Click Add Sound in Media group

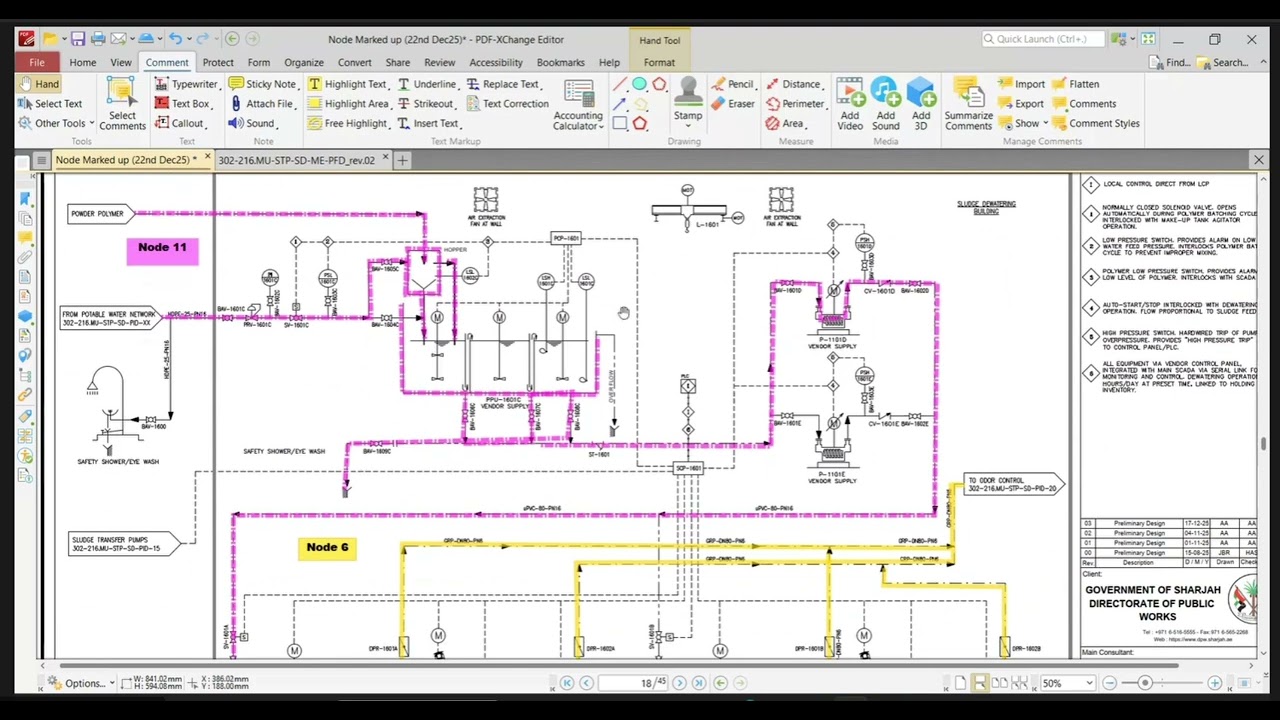coord(885,105)
